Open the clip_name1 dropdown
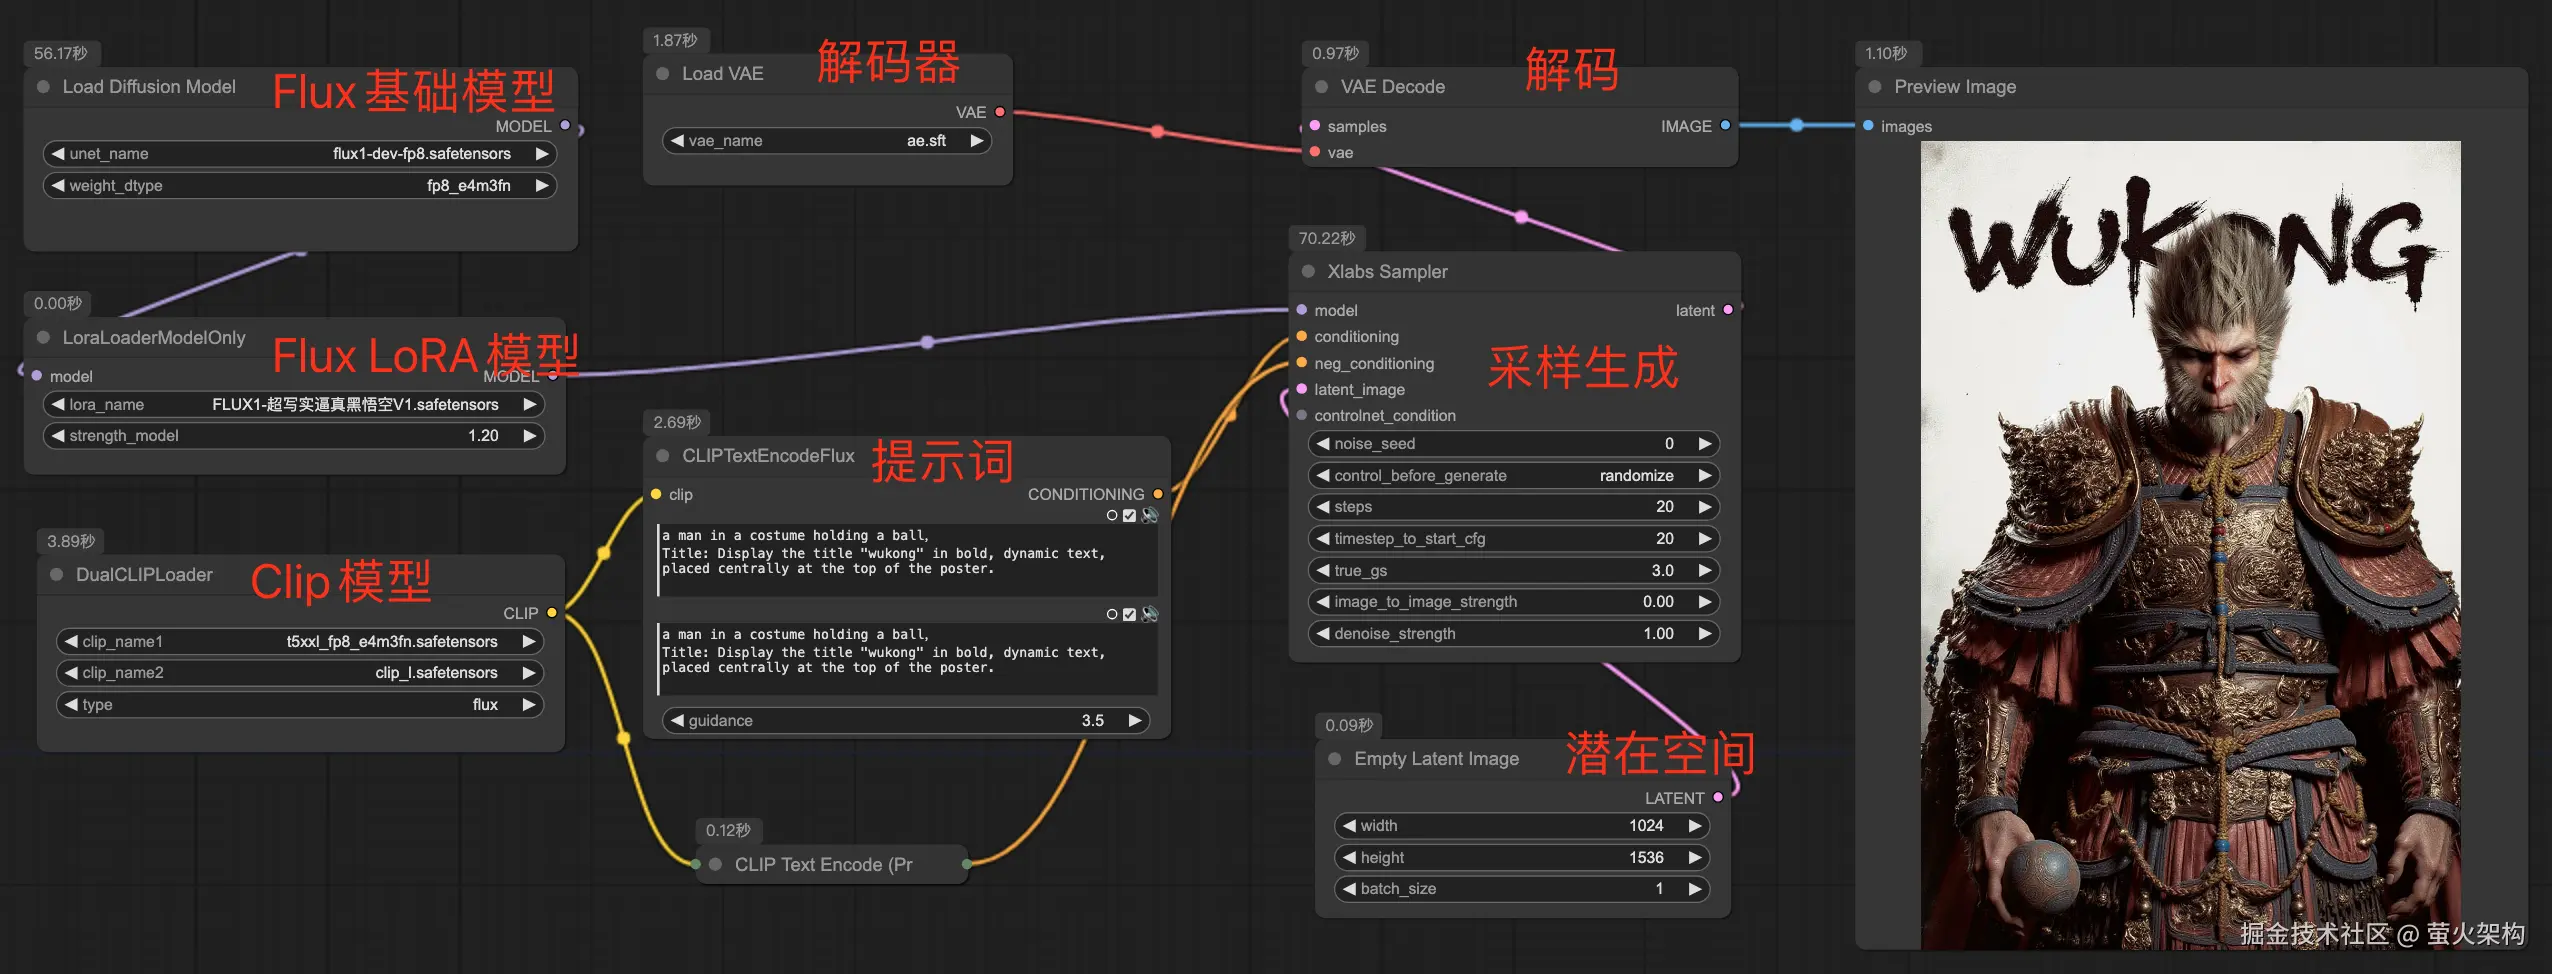The width and height of the screenshot is (2552, 974). (x=300, y=642)
